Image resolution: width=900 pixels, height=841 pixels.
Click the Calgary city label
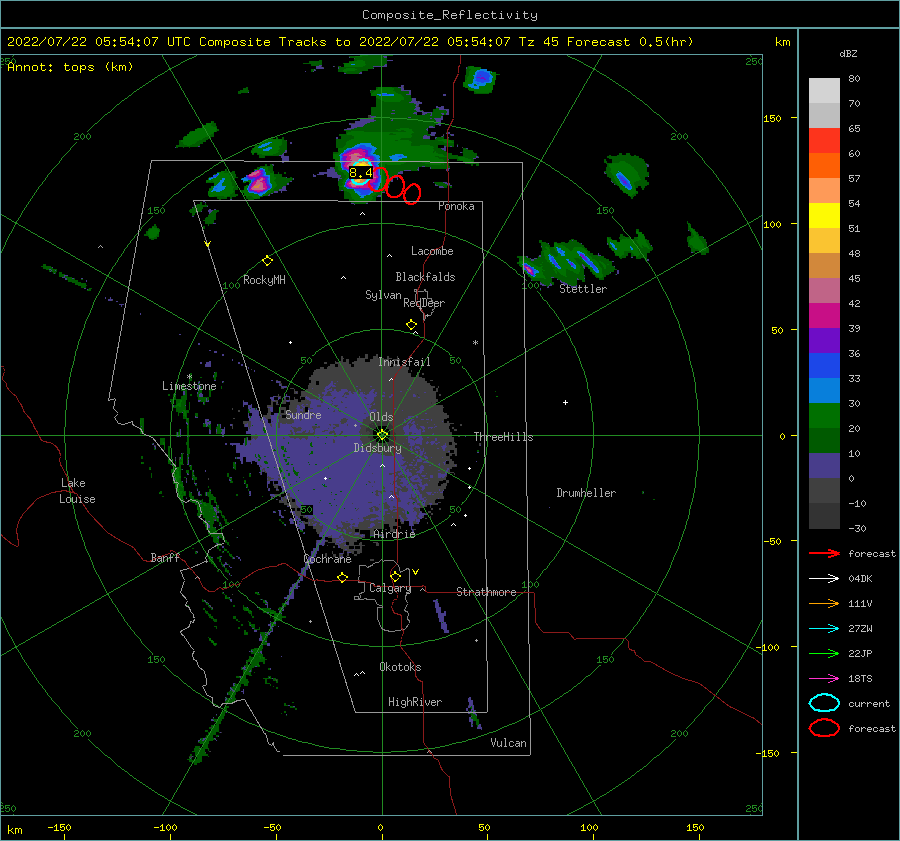tap(390, 588)
